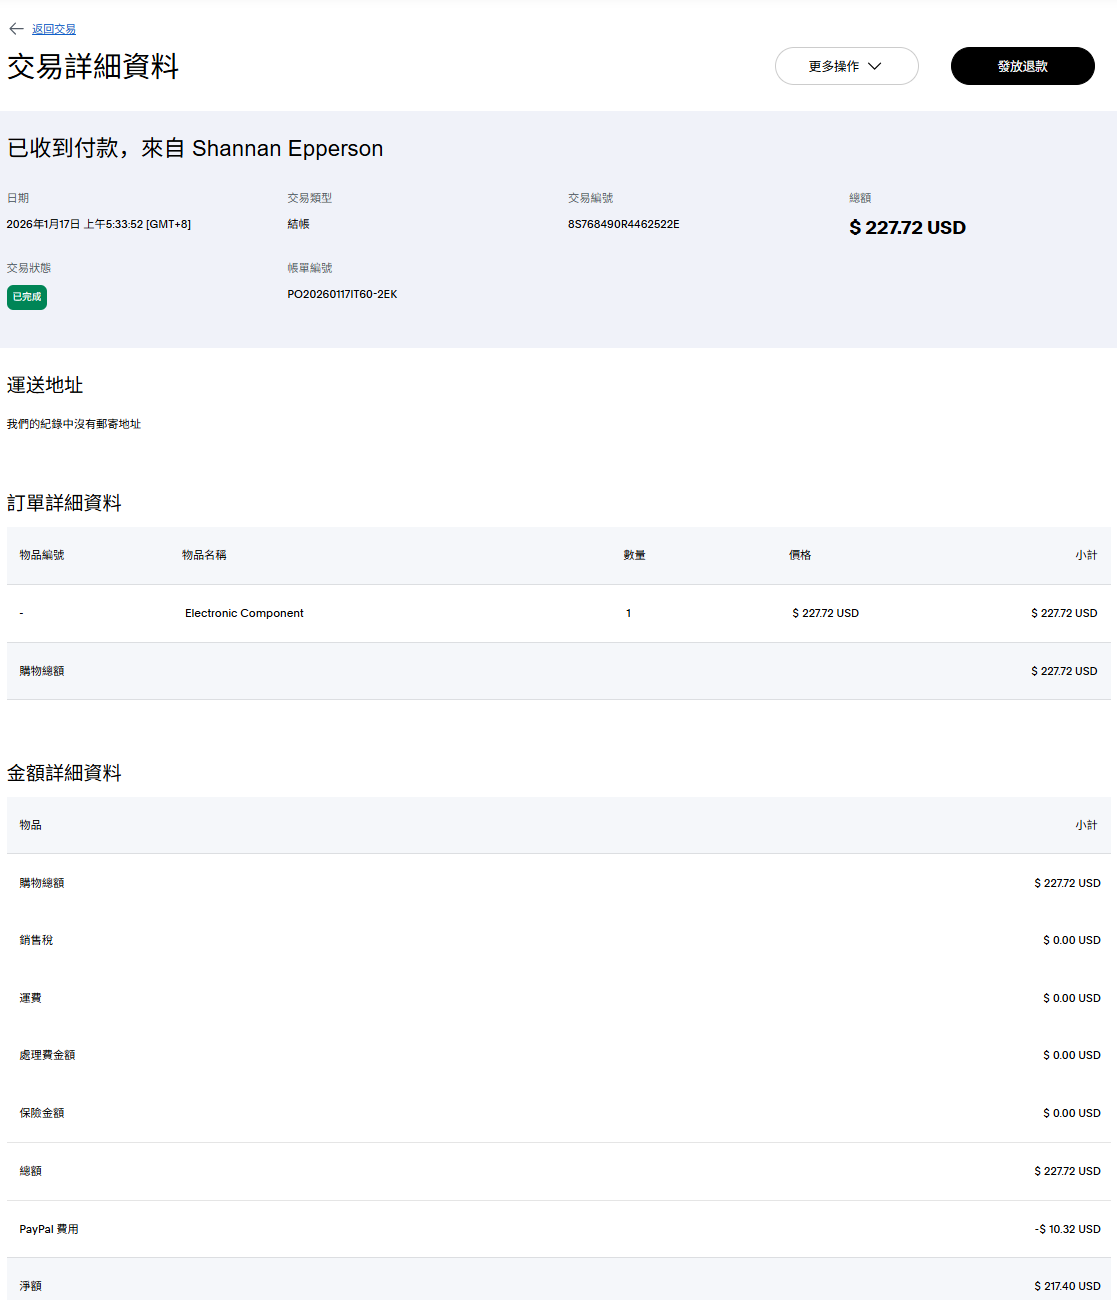1117x1300 pixels.
Task: Click the back arrow icon
Action: 16,29
